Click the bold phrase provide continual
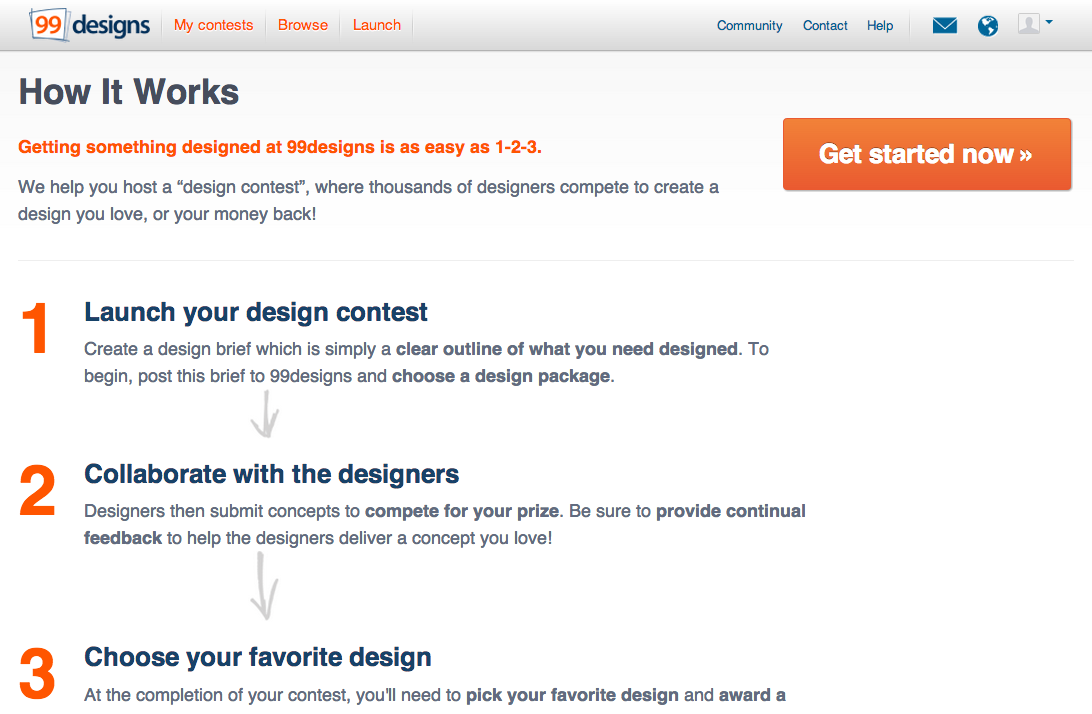The width and height of the screenshot is (1092, 714). (731, 511)
